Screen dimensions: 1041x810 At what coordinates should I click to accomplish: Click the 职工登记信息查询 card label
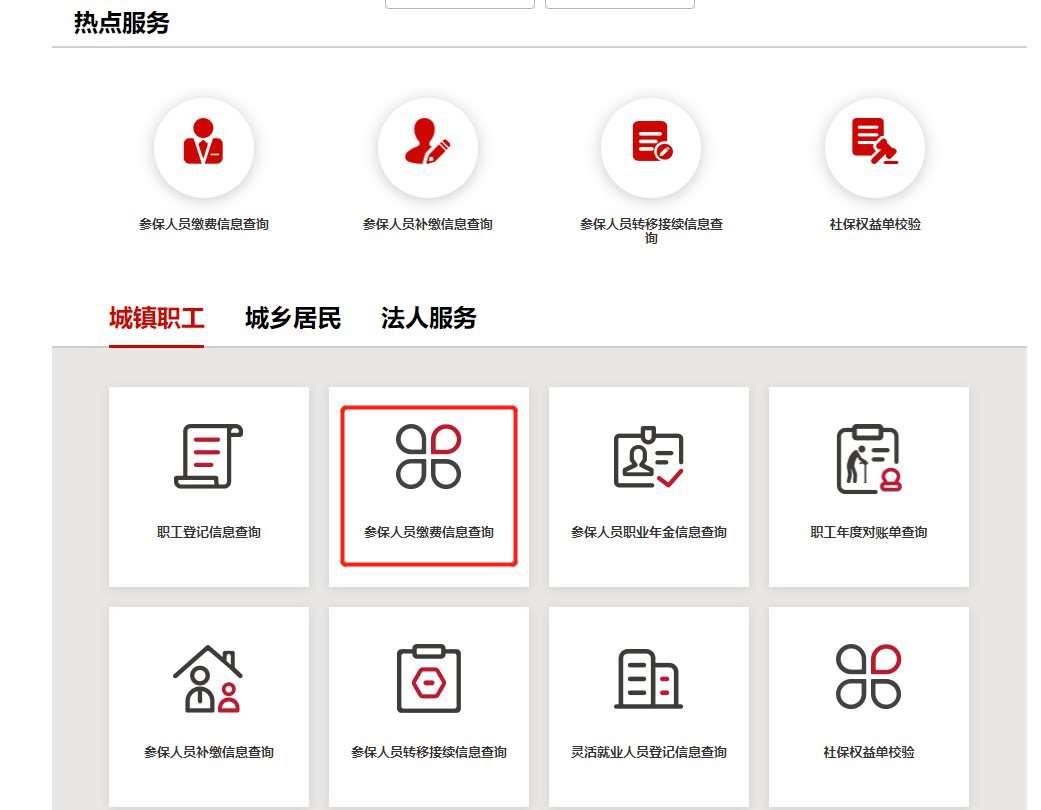208,532
